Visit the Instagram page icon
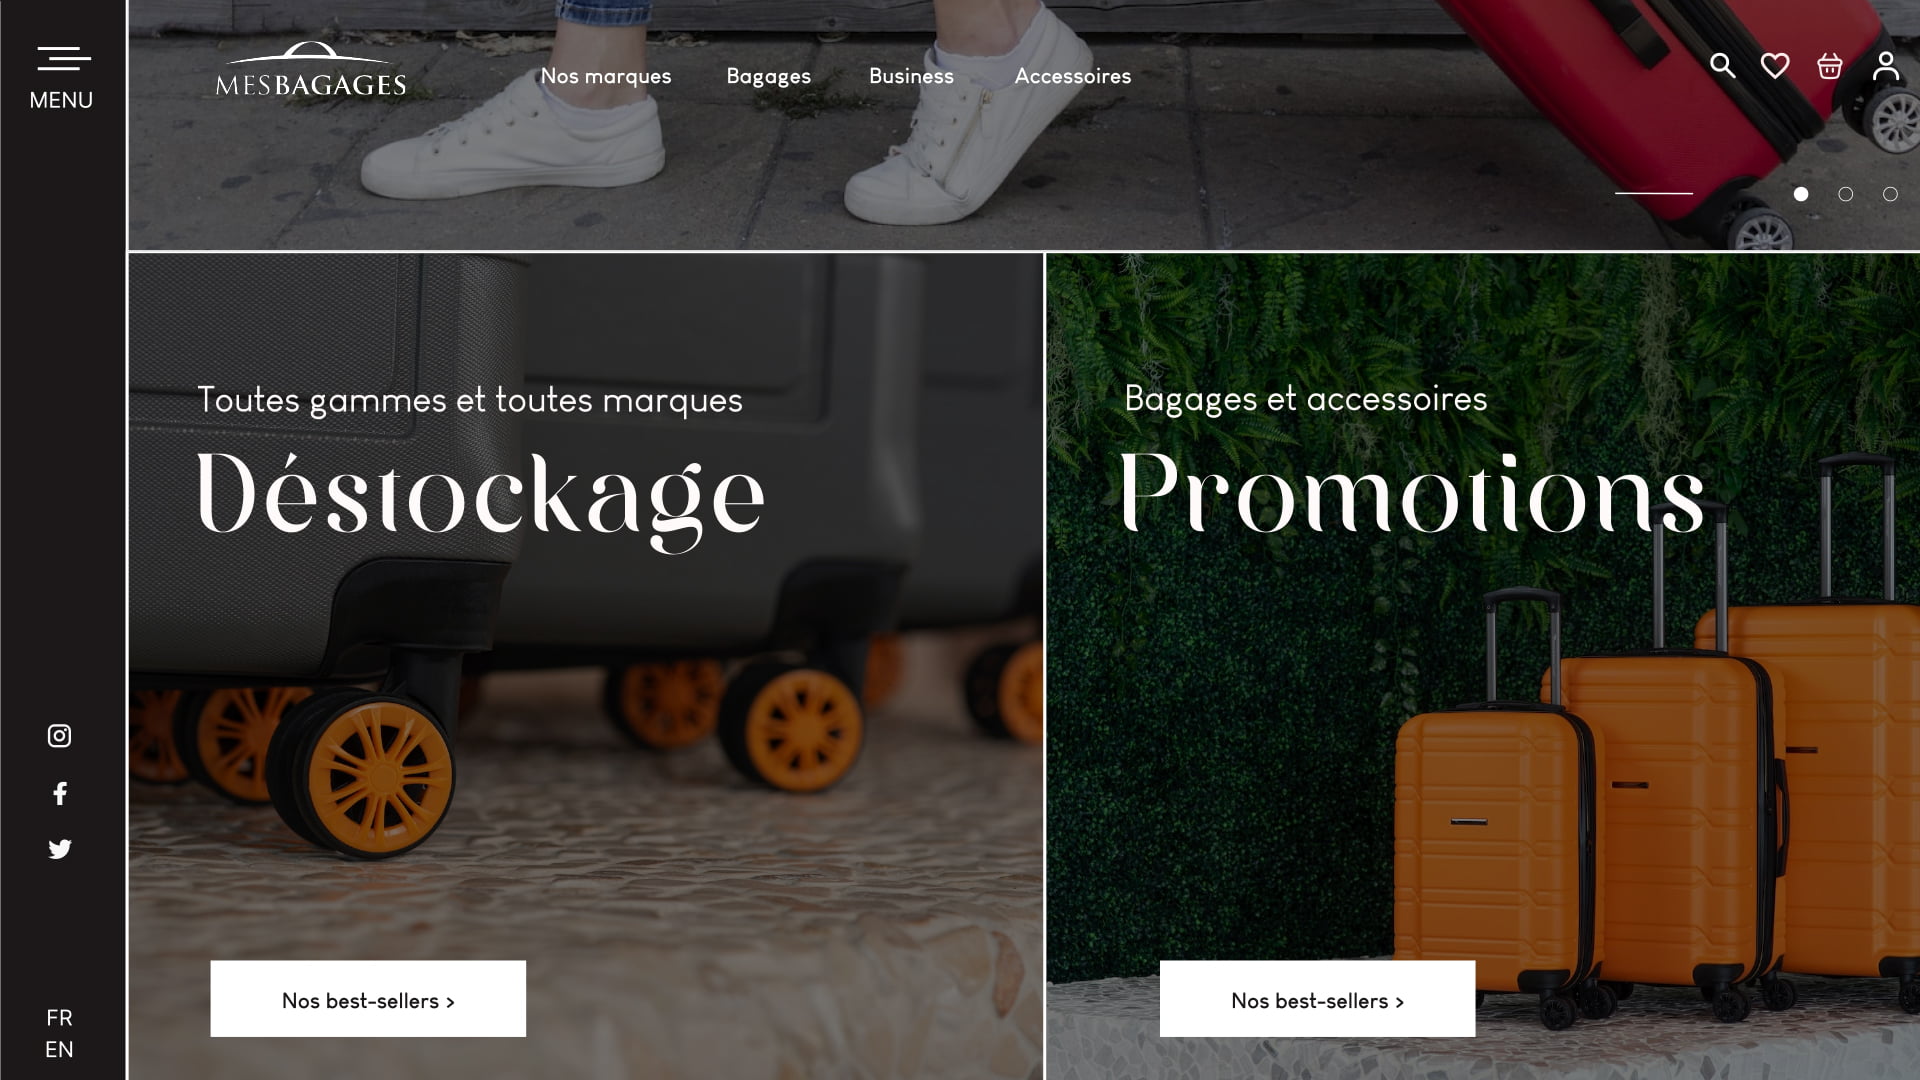The image size is (1920, 1080). click(x=60, y=736)
